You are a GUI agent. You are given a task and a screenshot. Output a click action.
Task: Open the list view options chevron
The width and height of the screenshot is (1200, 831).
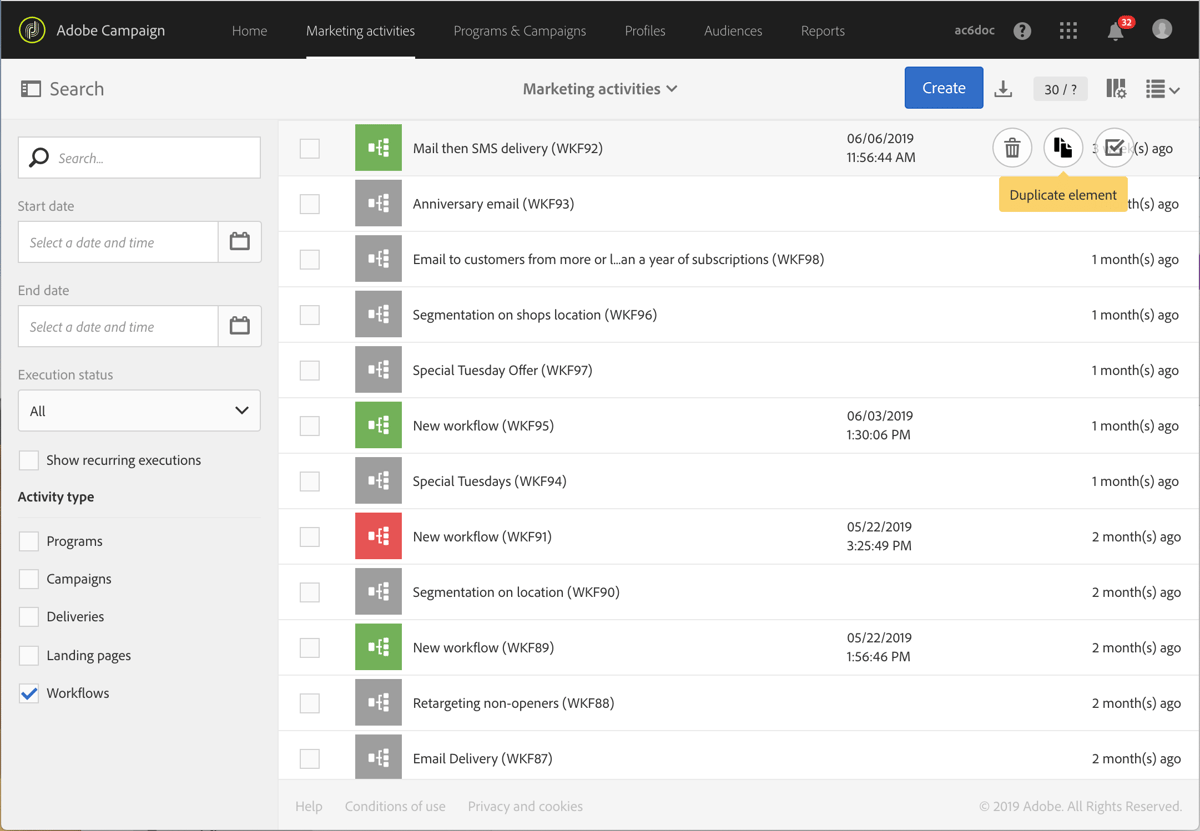pyautogui.click(x=1163, y=88)
